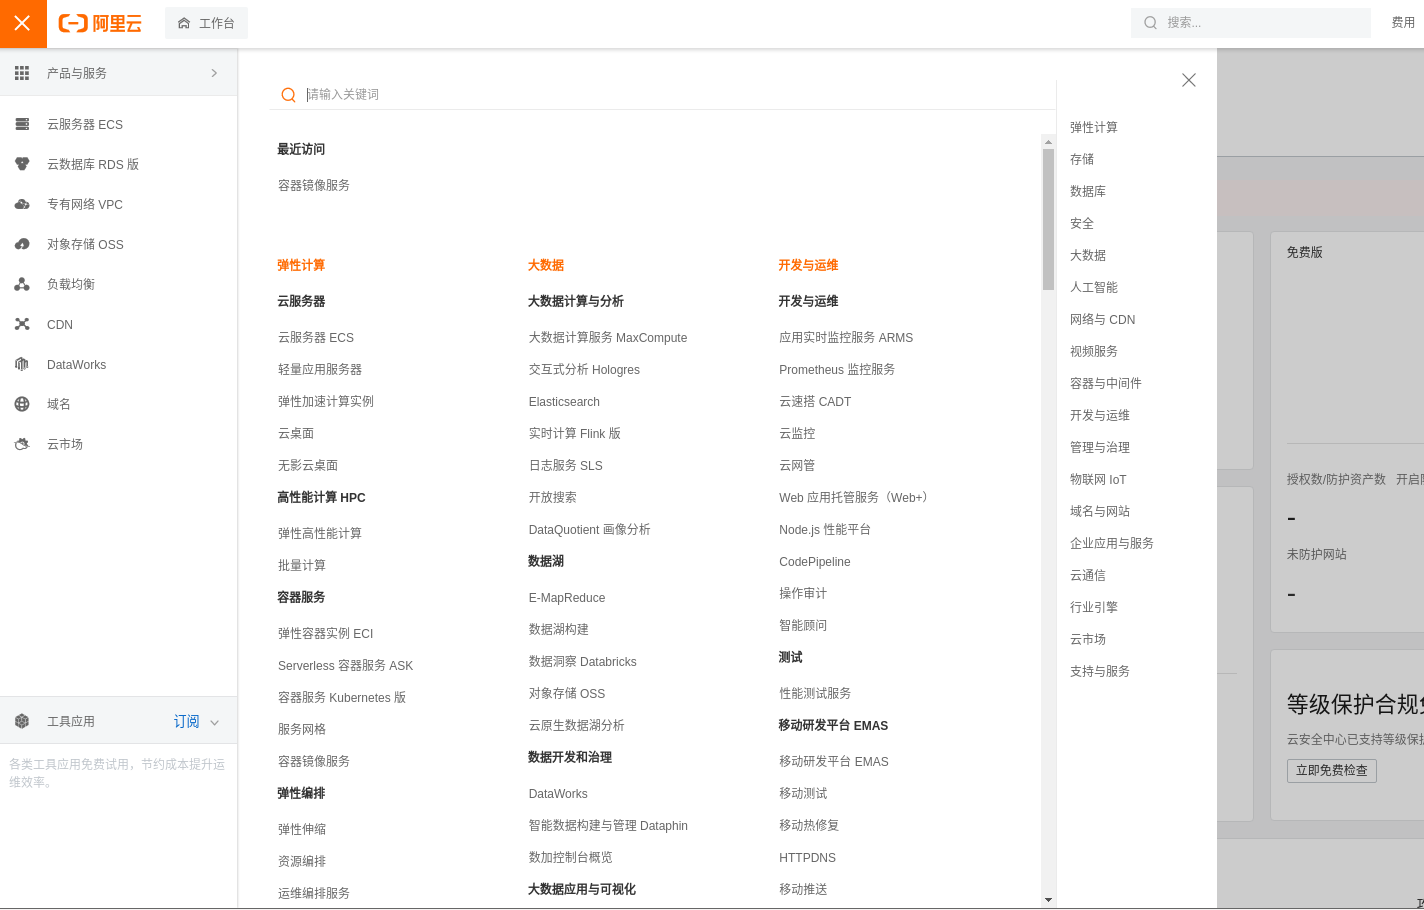Open E-MapReduce link under 数据湖
This screenshot has height=910, width=1424.
(x=567, y=597)
